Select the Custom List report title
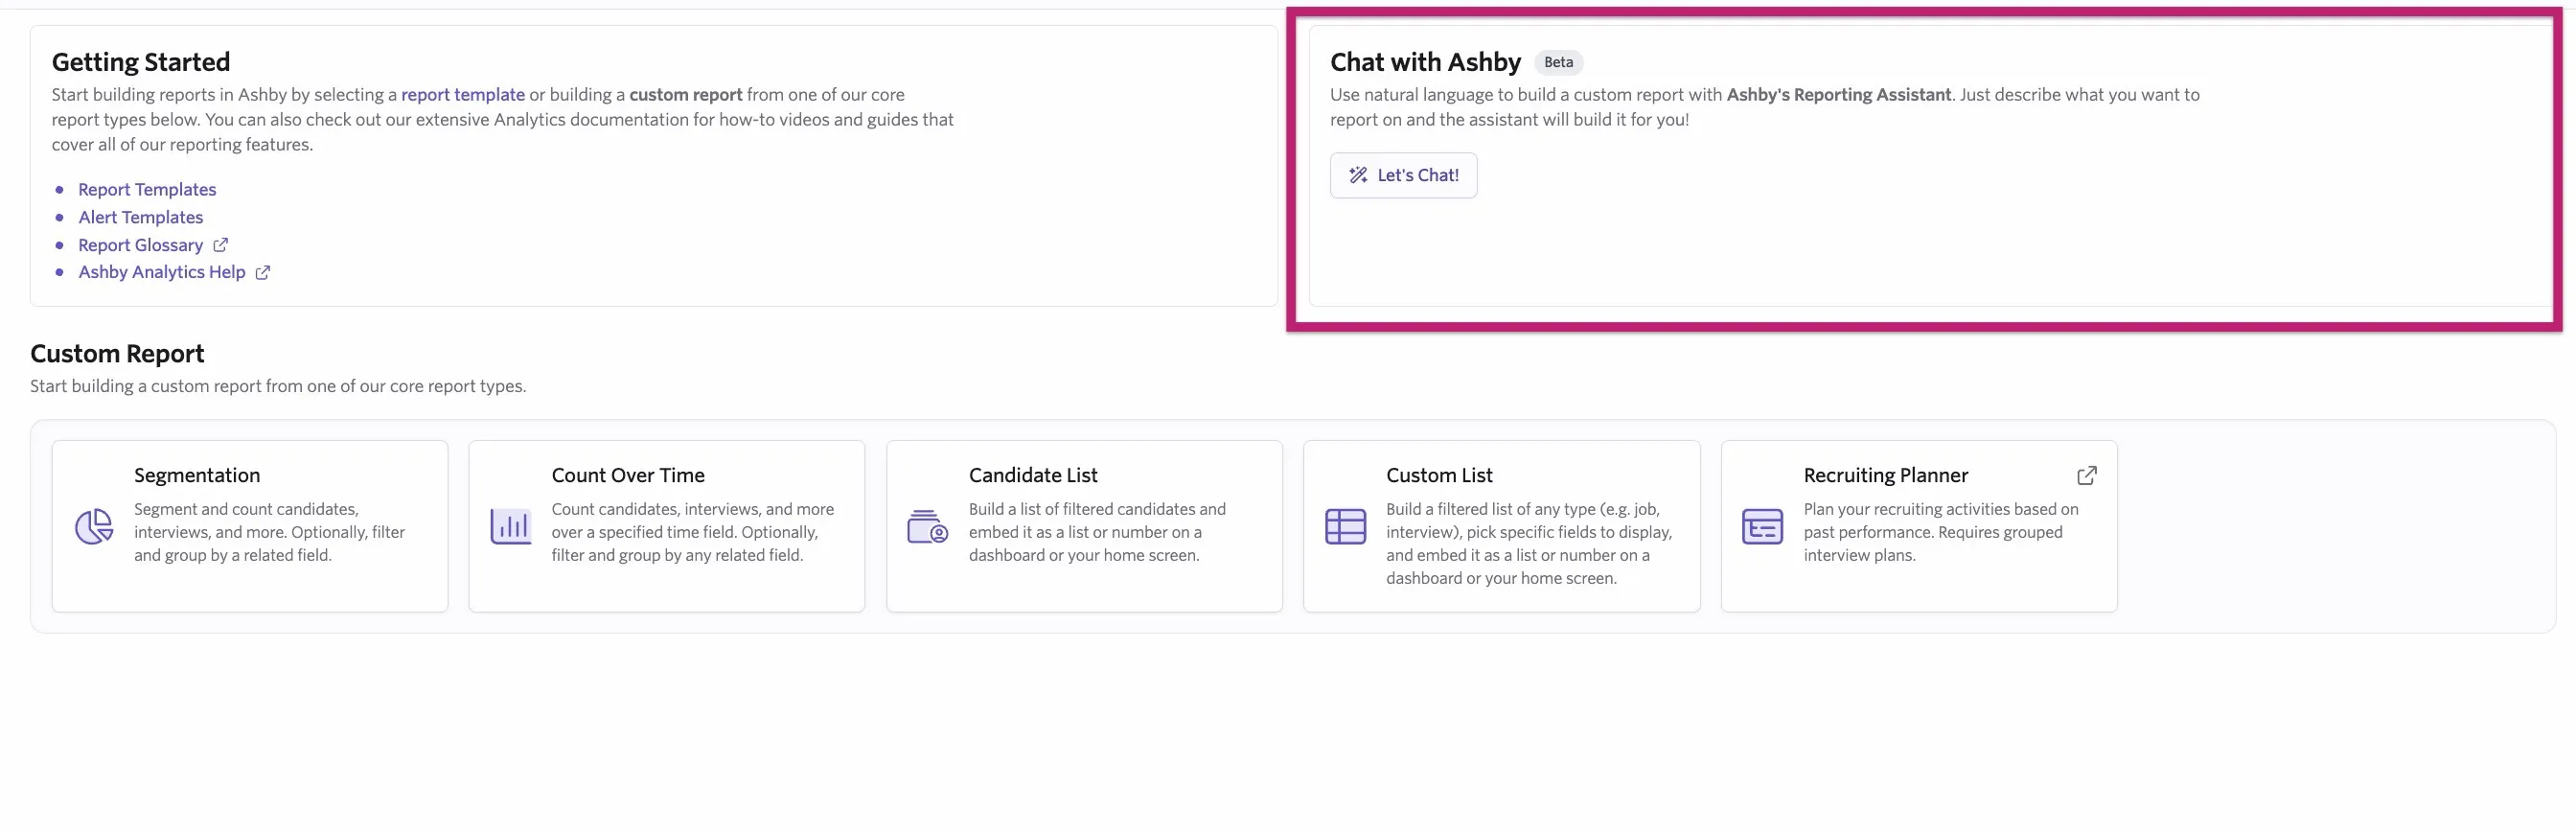2576x834 pixels. tap(1439, 475)
